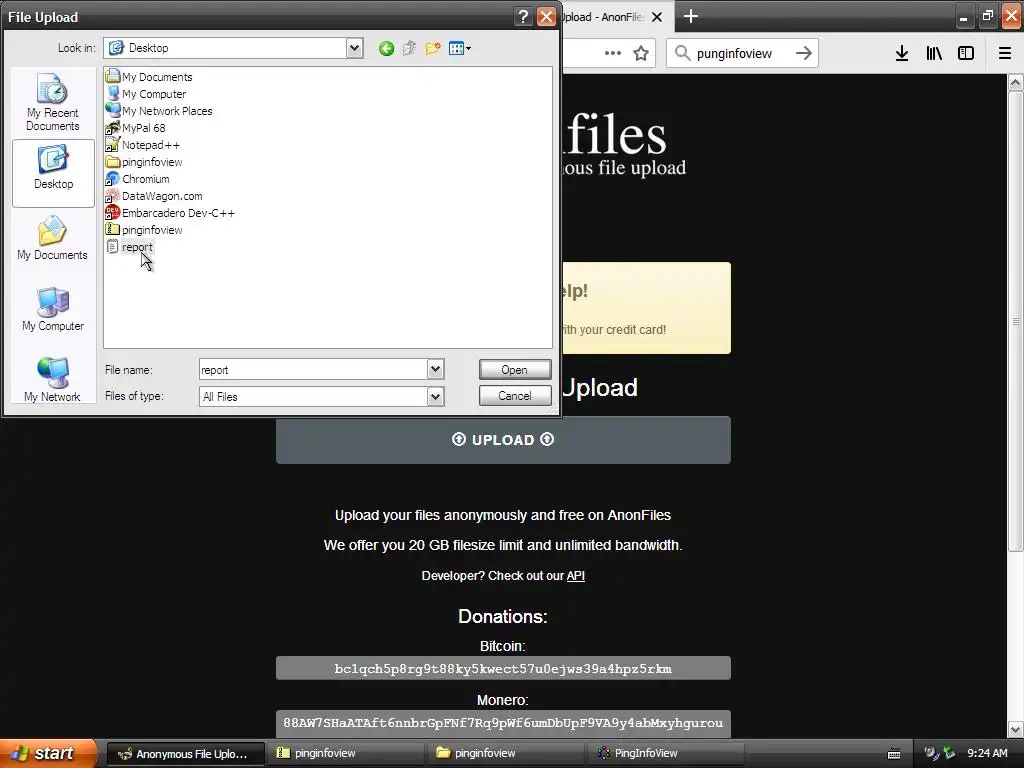Click the Bitcoin donation address
This screenshot has height=768, width=1024.
[503, 669]
